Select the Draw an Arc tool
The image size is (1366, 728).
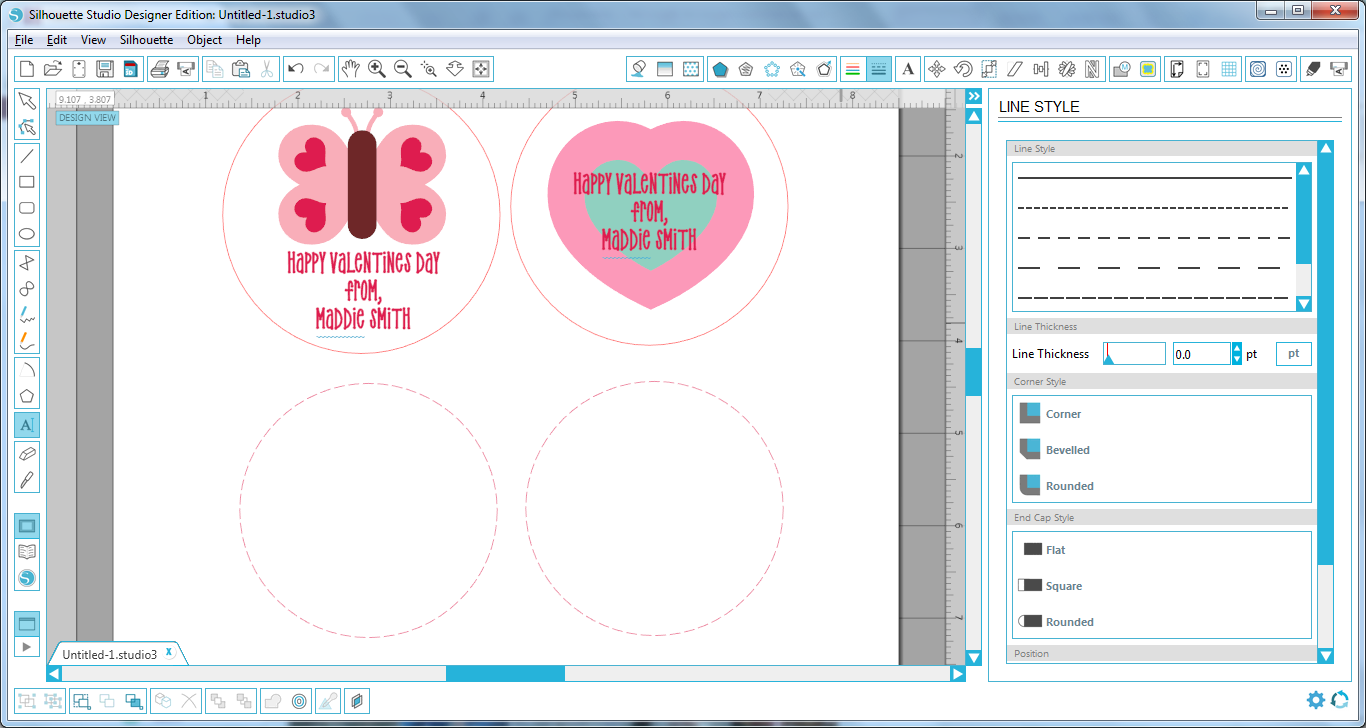(x=27, y=370)
